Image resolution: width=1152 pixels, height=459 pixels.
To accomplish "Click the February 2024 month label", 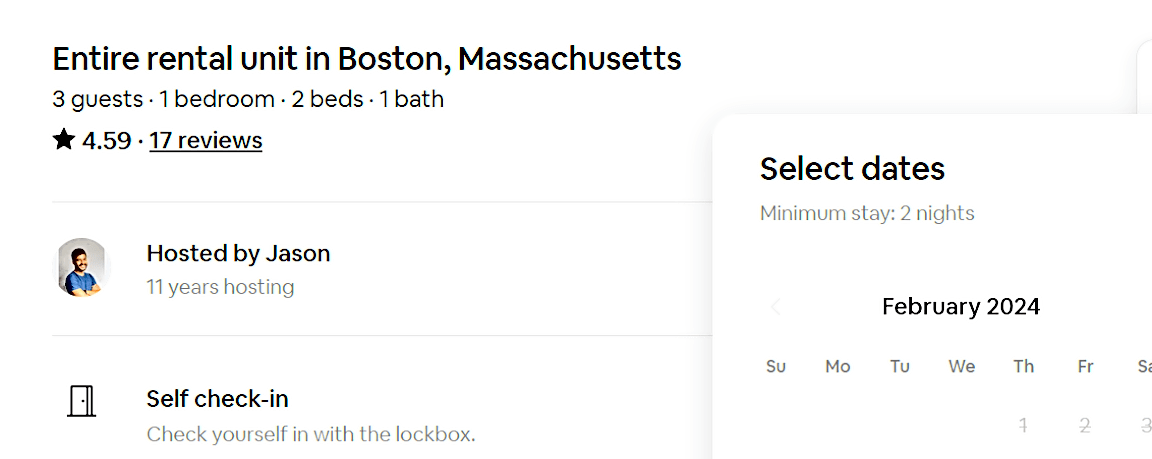I will (x=961, y=306).
